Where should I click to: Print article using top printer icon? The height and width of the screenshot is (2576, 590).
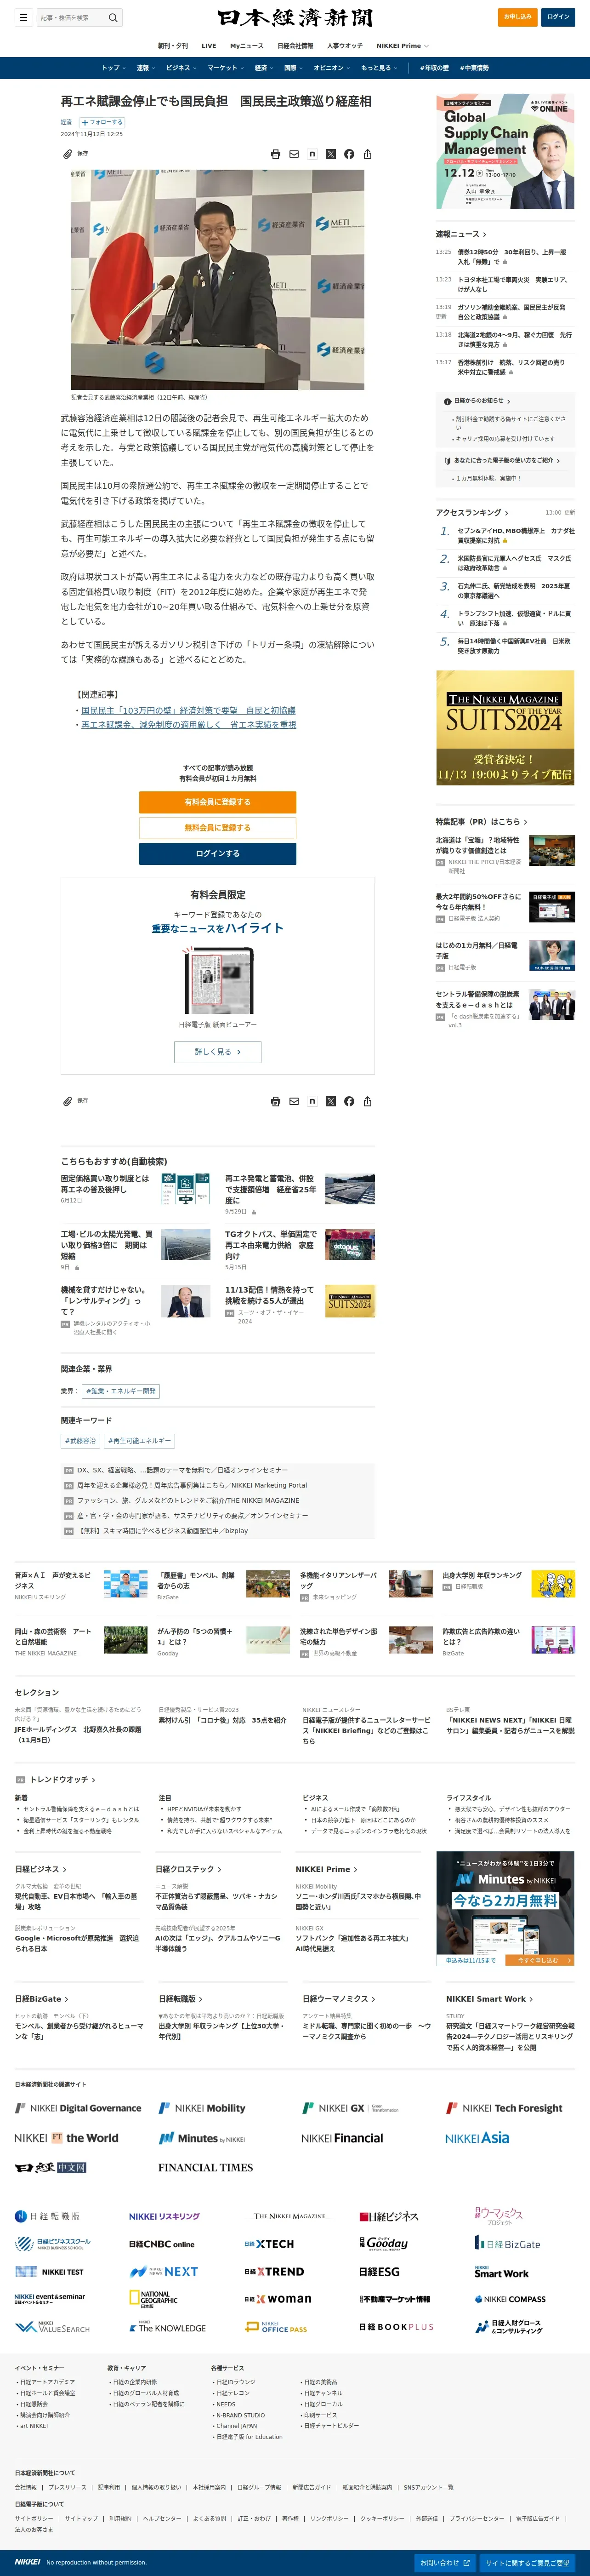pyautogui.click(x=276, y=154)
